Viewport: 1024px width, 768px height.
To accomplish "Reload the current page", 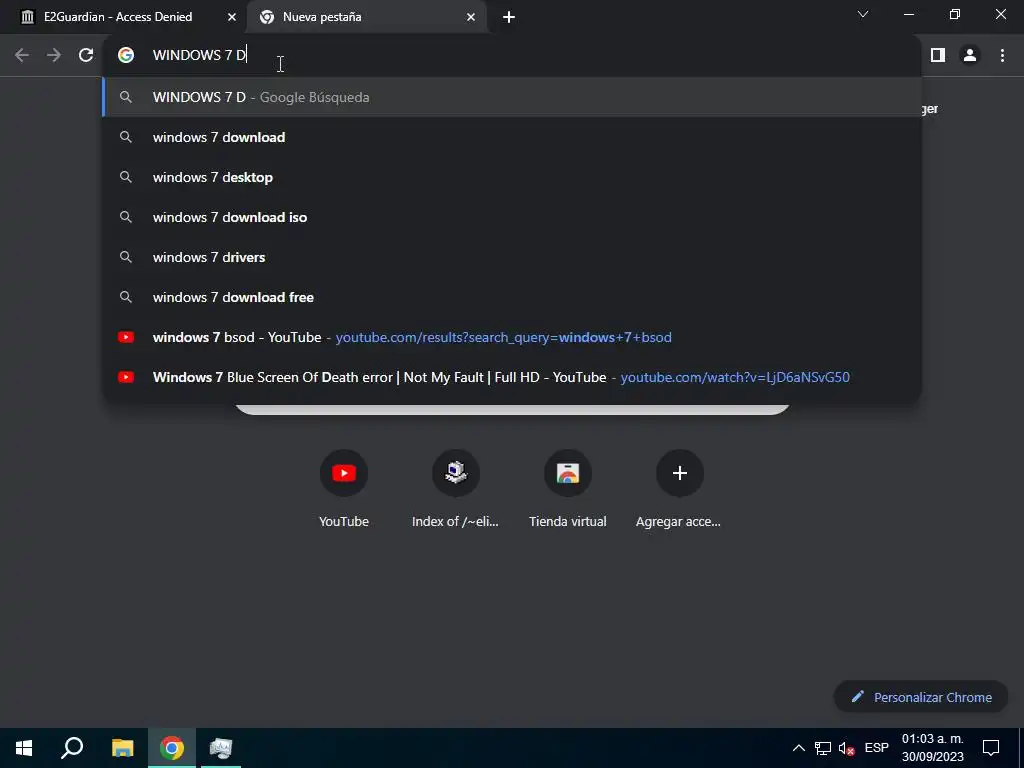I will (x=86, y=55).
